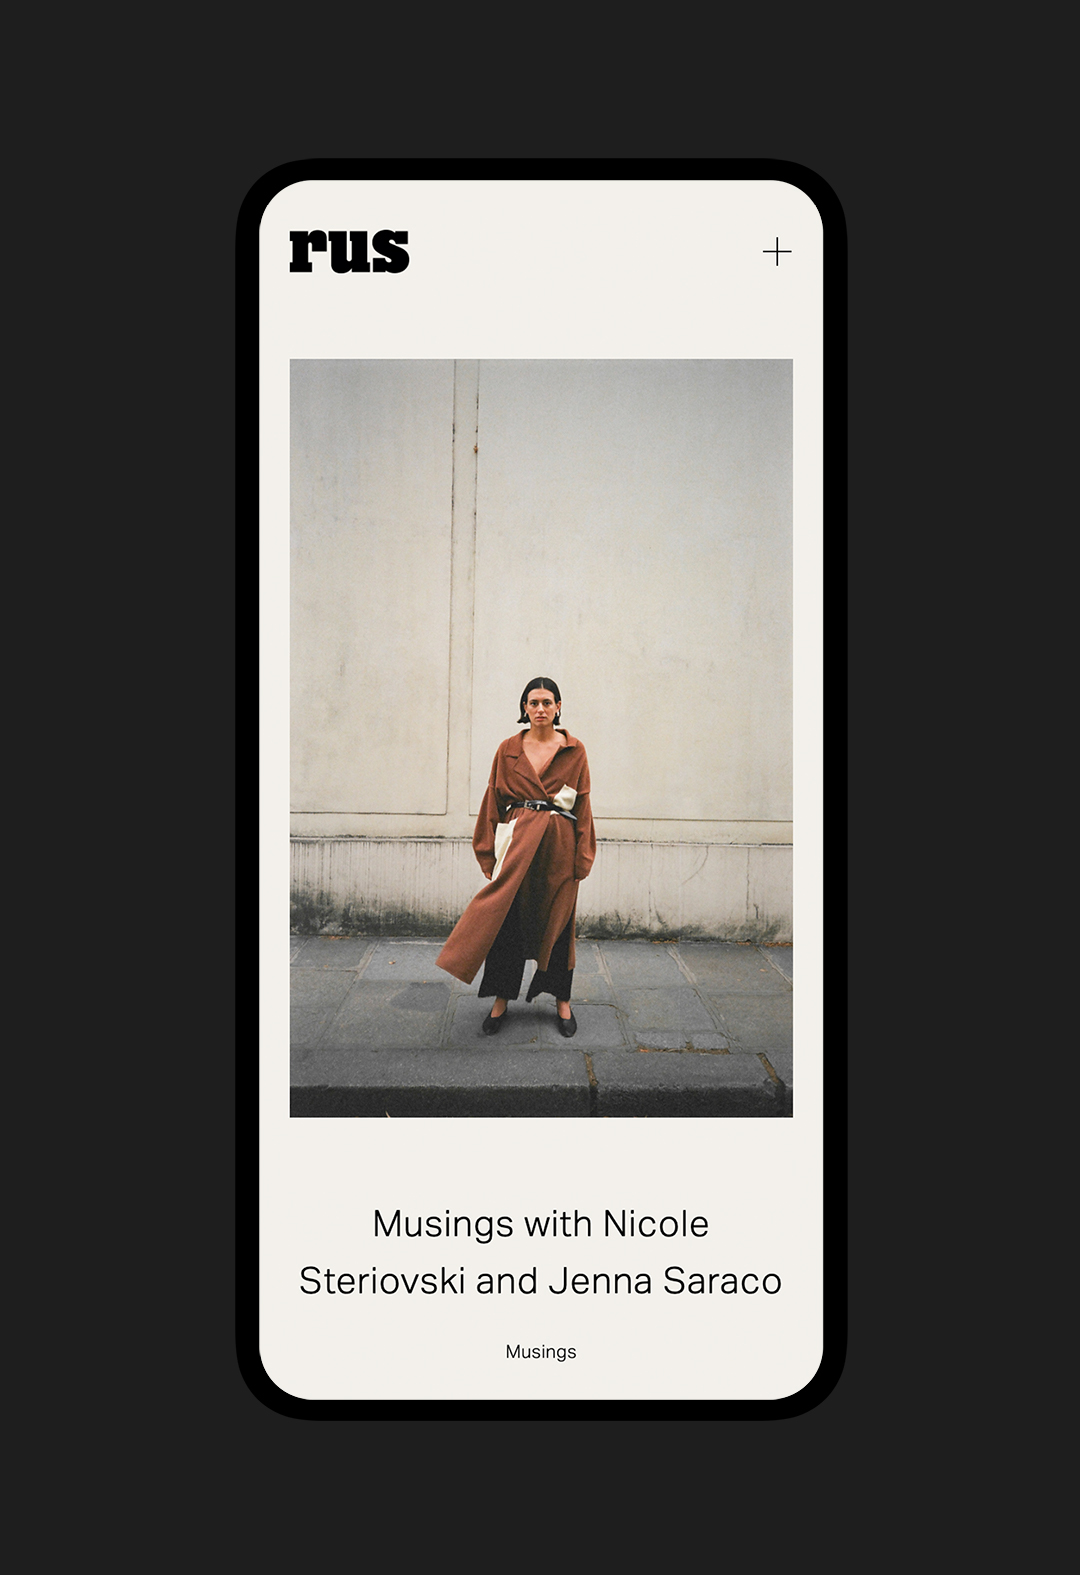The width and height of the screenshot is (1080, 1575).
Task: Click the black belt on the coat
Action: pyautogui.click(x=541, y=808)
